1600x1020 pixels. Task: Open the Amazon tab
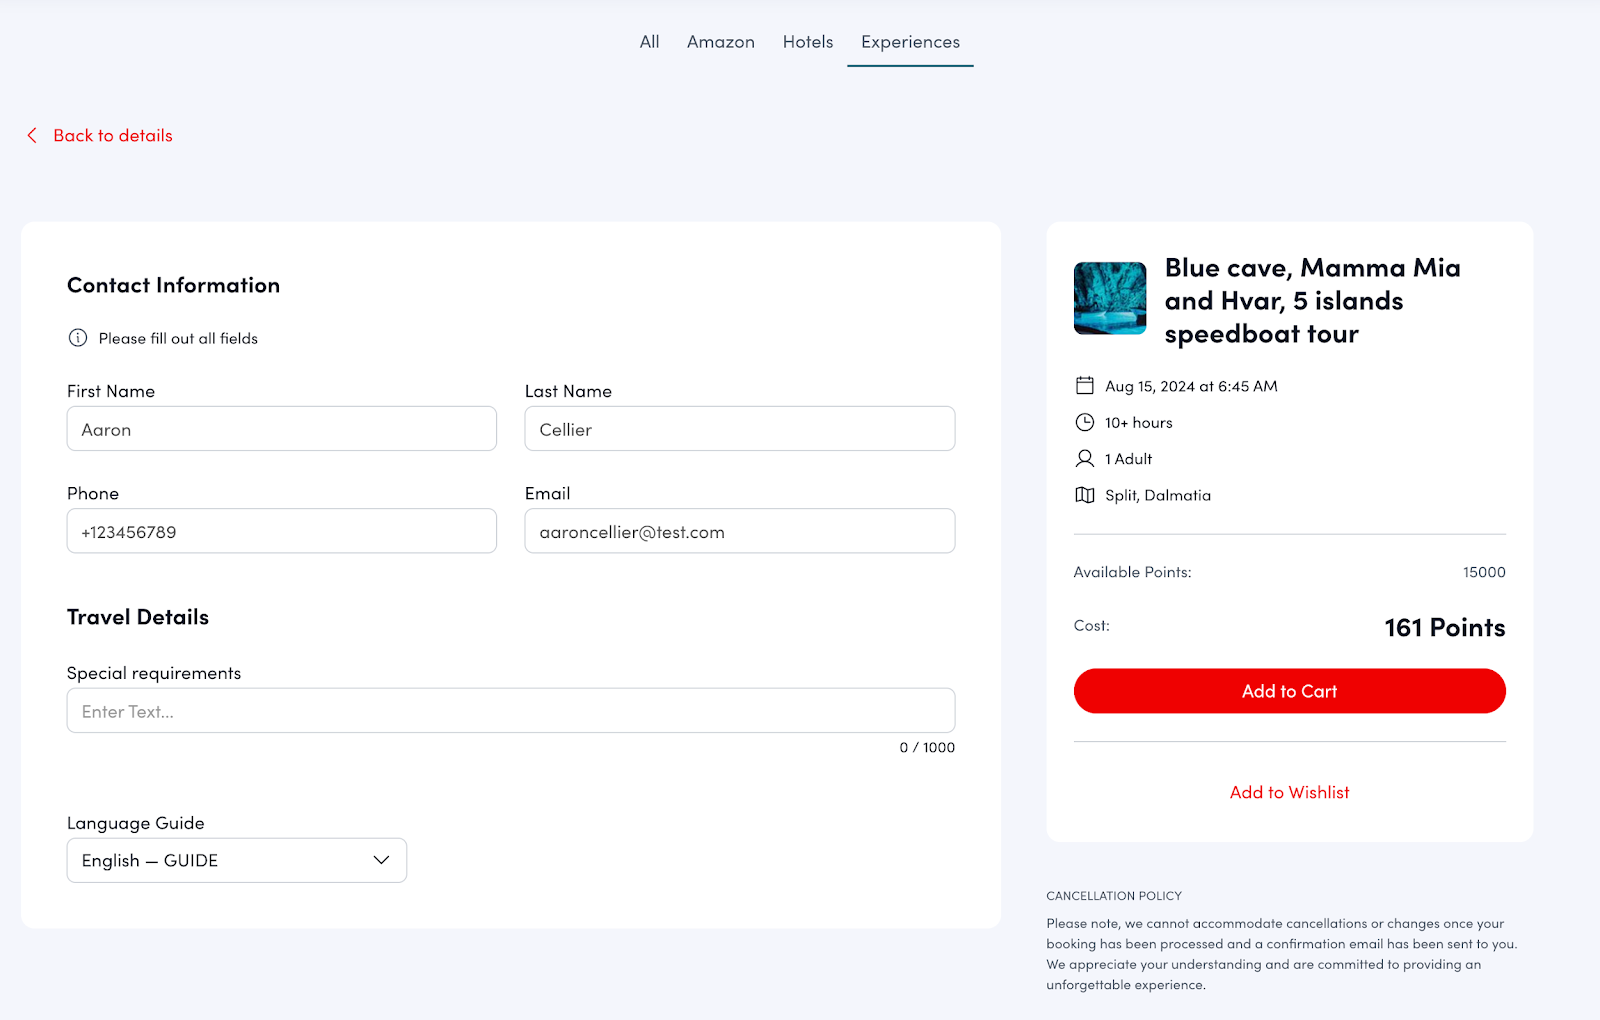click(720, 42)
